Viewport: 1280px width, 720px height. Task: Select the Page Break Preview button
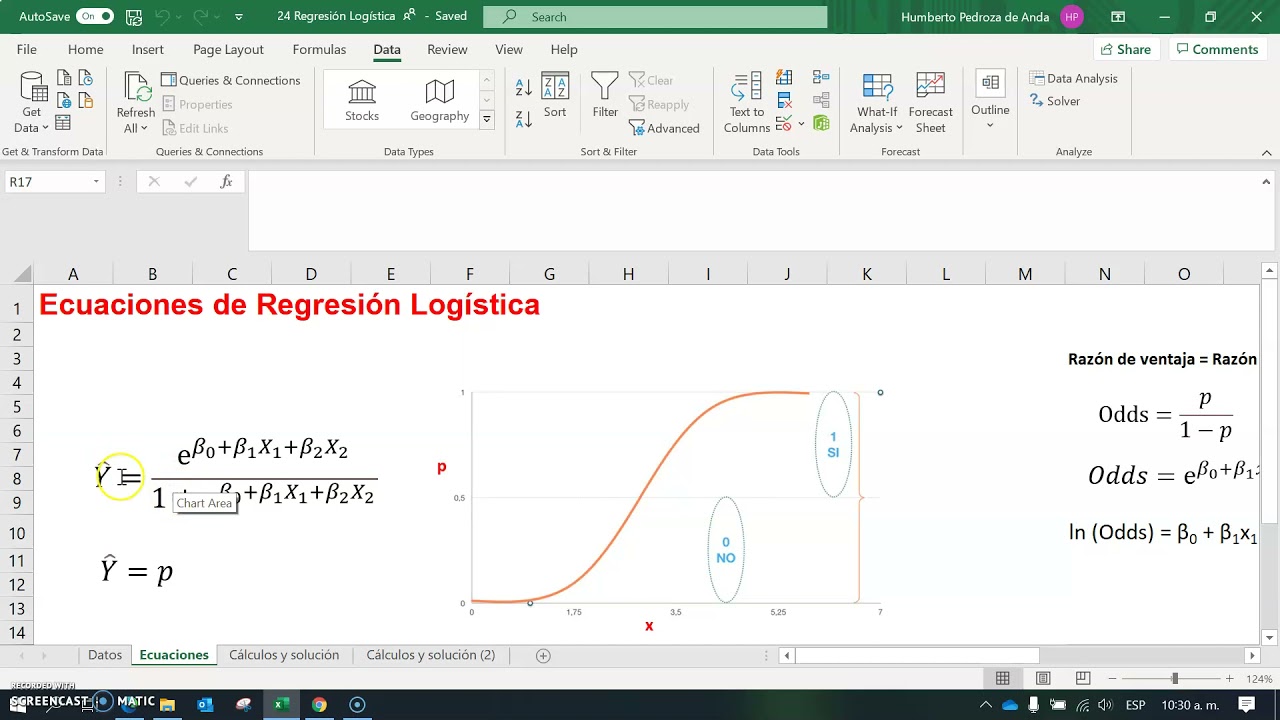(1082, 679)
